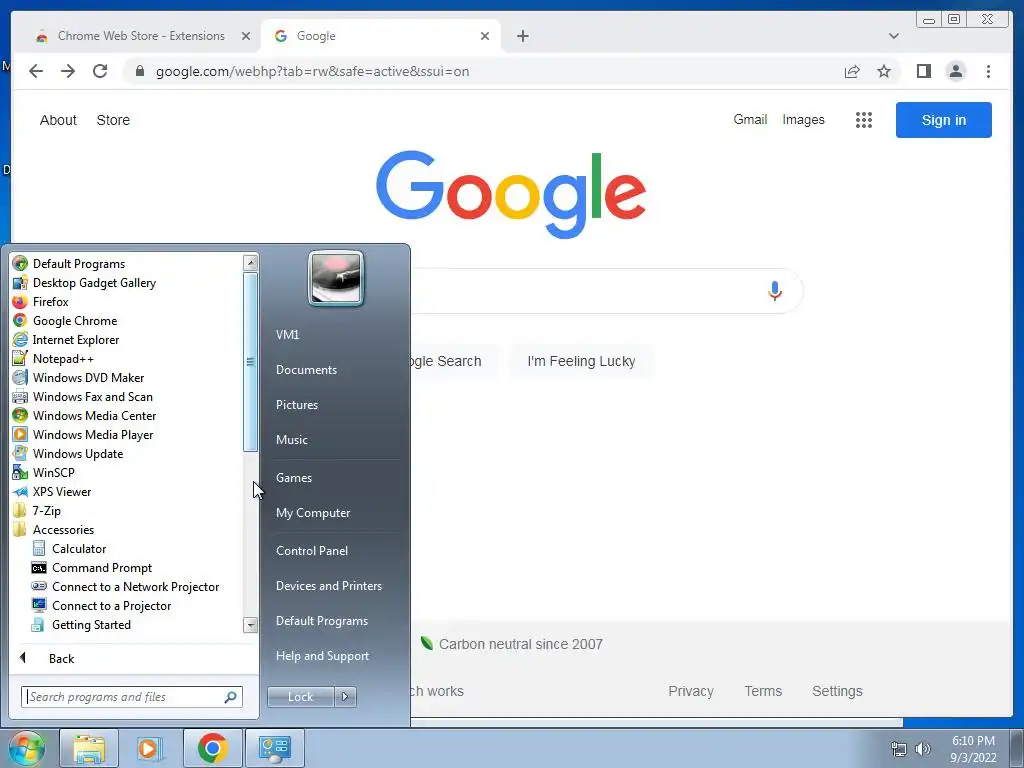Image resolution: width=1024 pixels, height=768 pixels.
Task: Close the Google tab
Action: click(485, 36)
